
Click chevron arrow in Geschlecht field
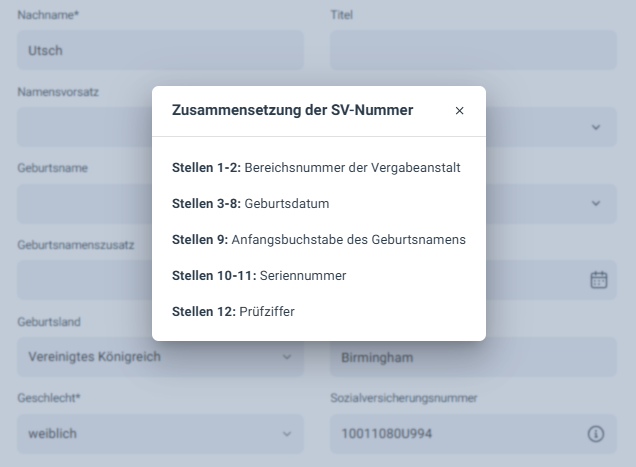coord(287,434)
